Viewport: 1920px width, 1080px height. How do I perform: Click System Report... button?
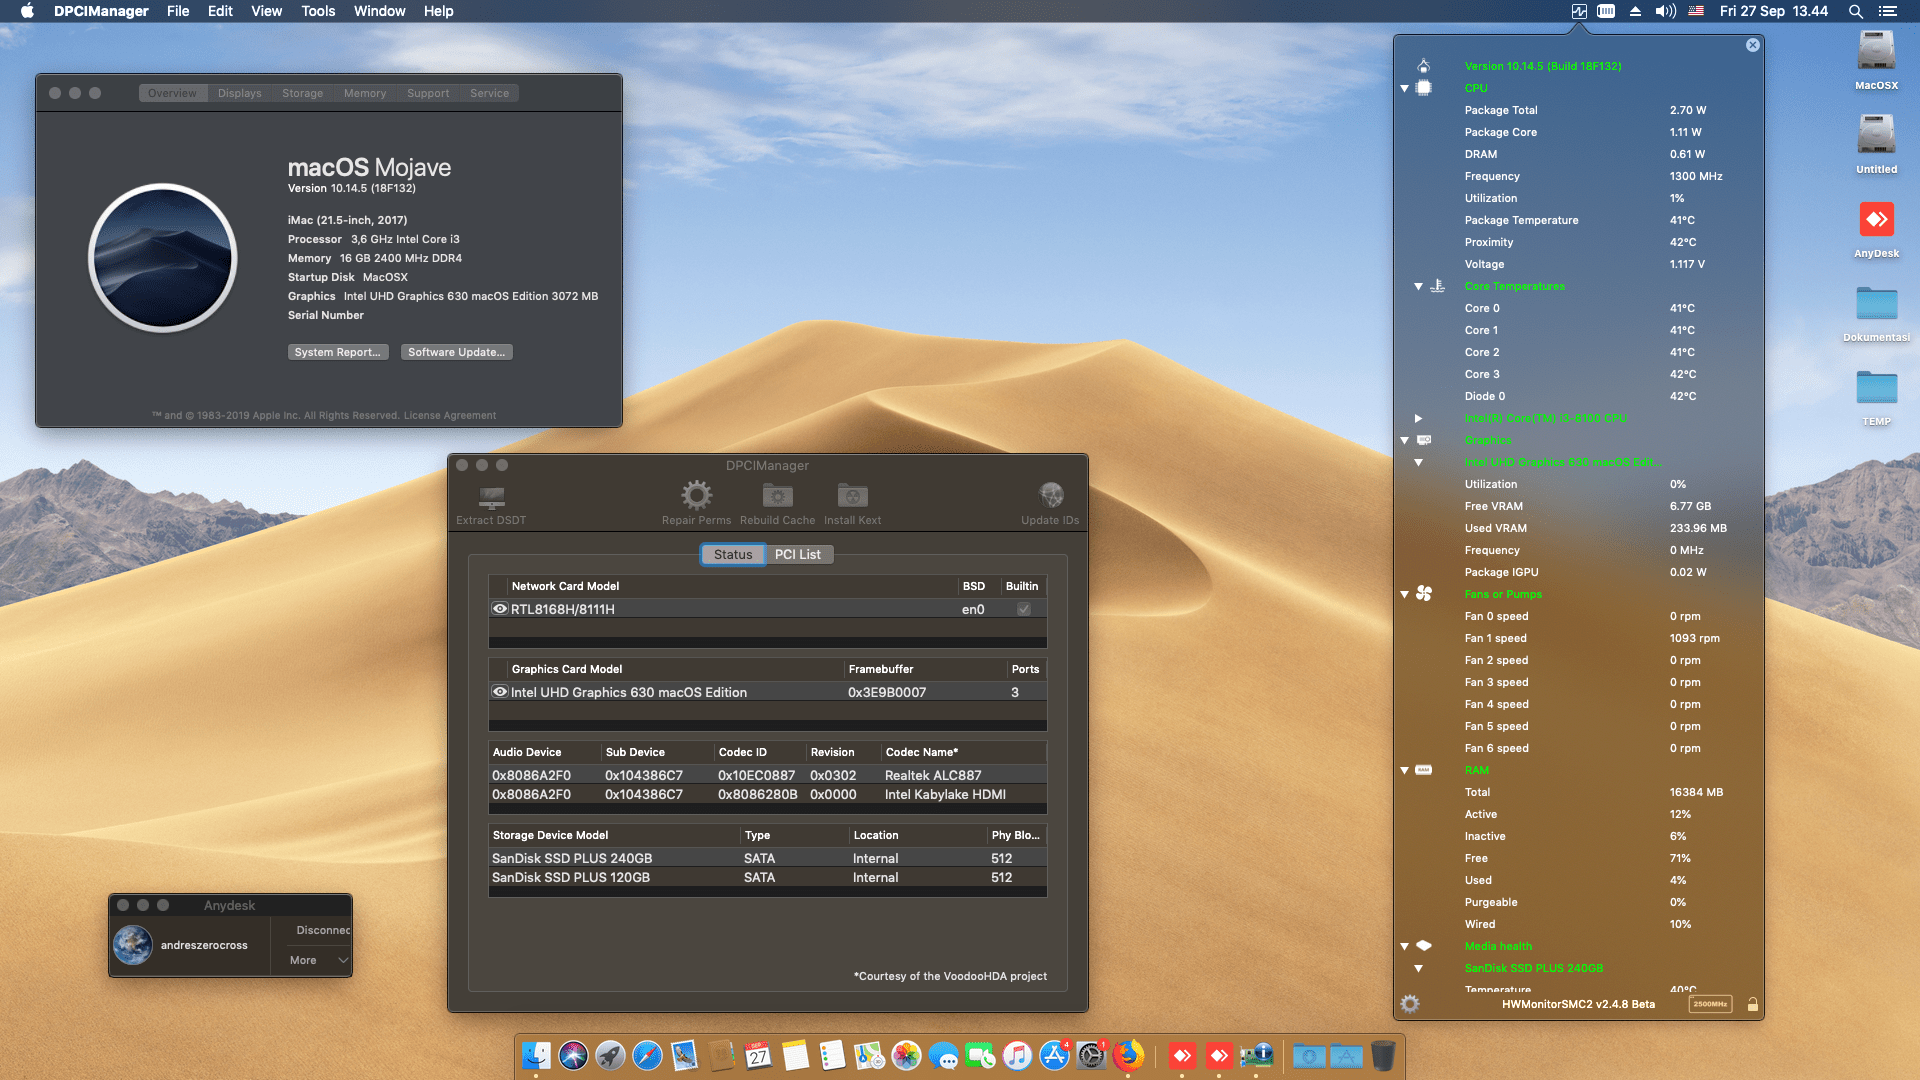pos(337,352)
